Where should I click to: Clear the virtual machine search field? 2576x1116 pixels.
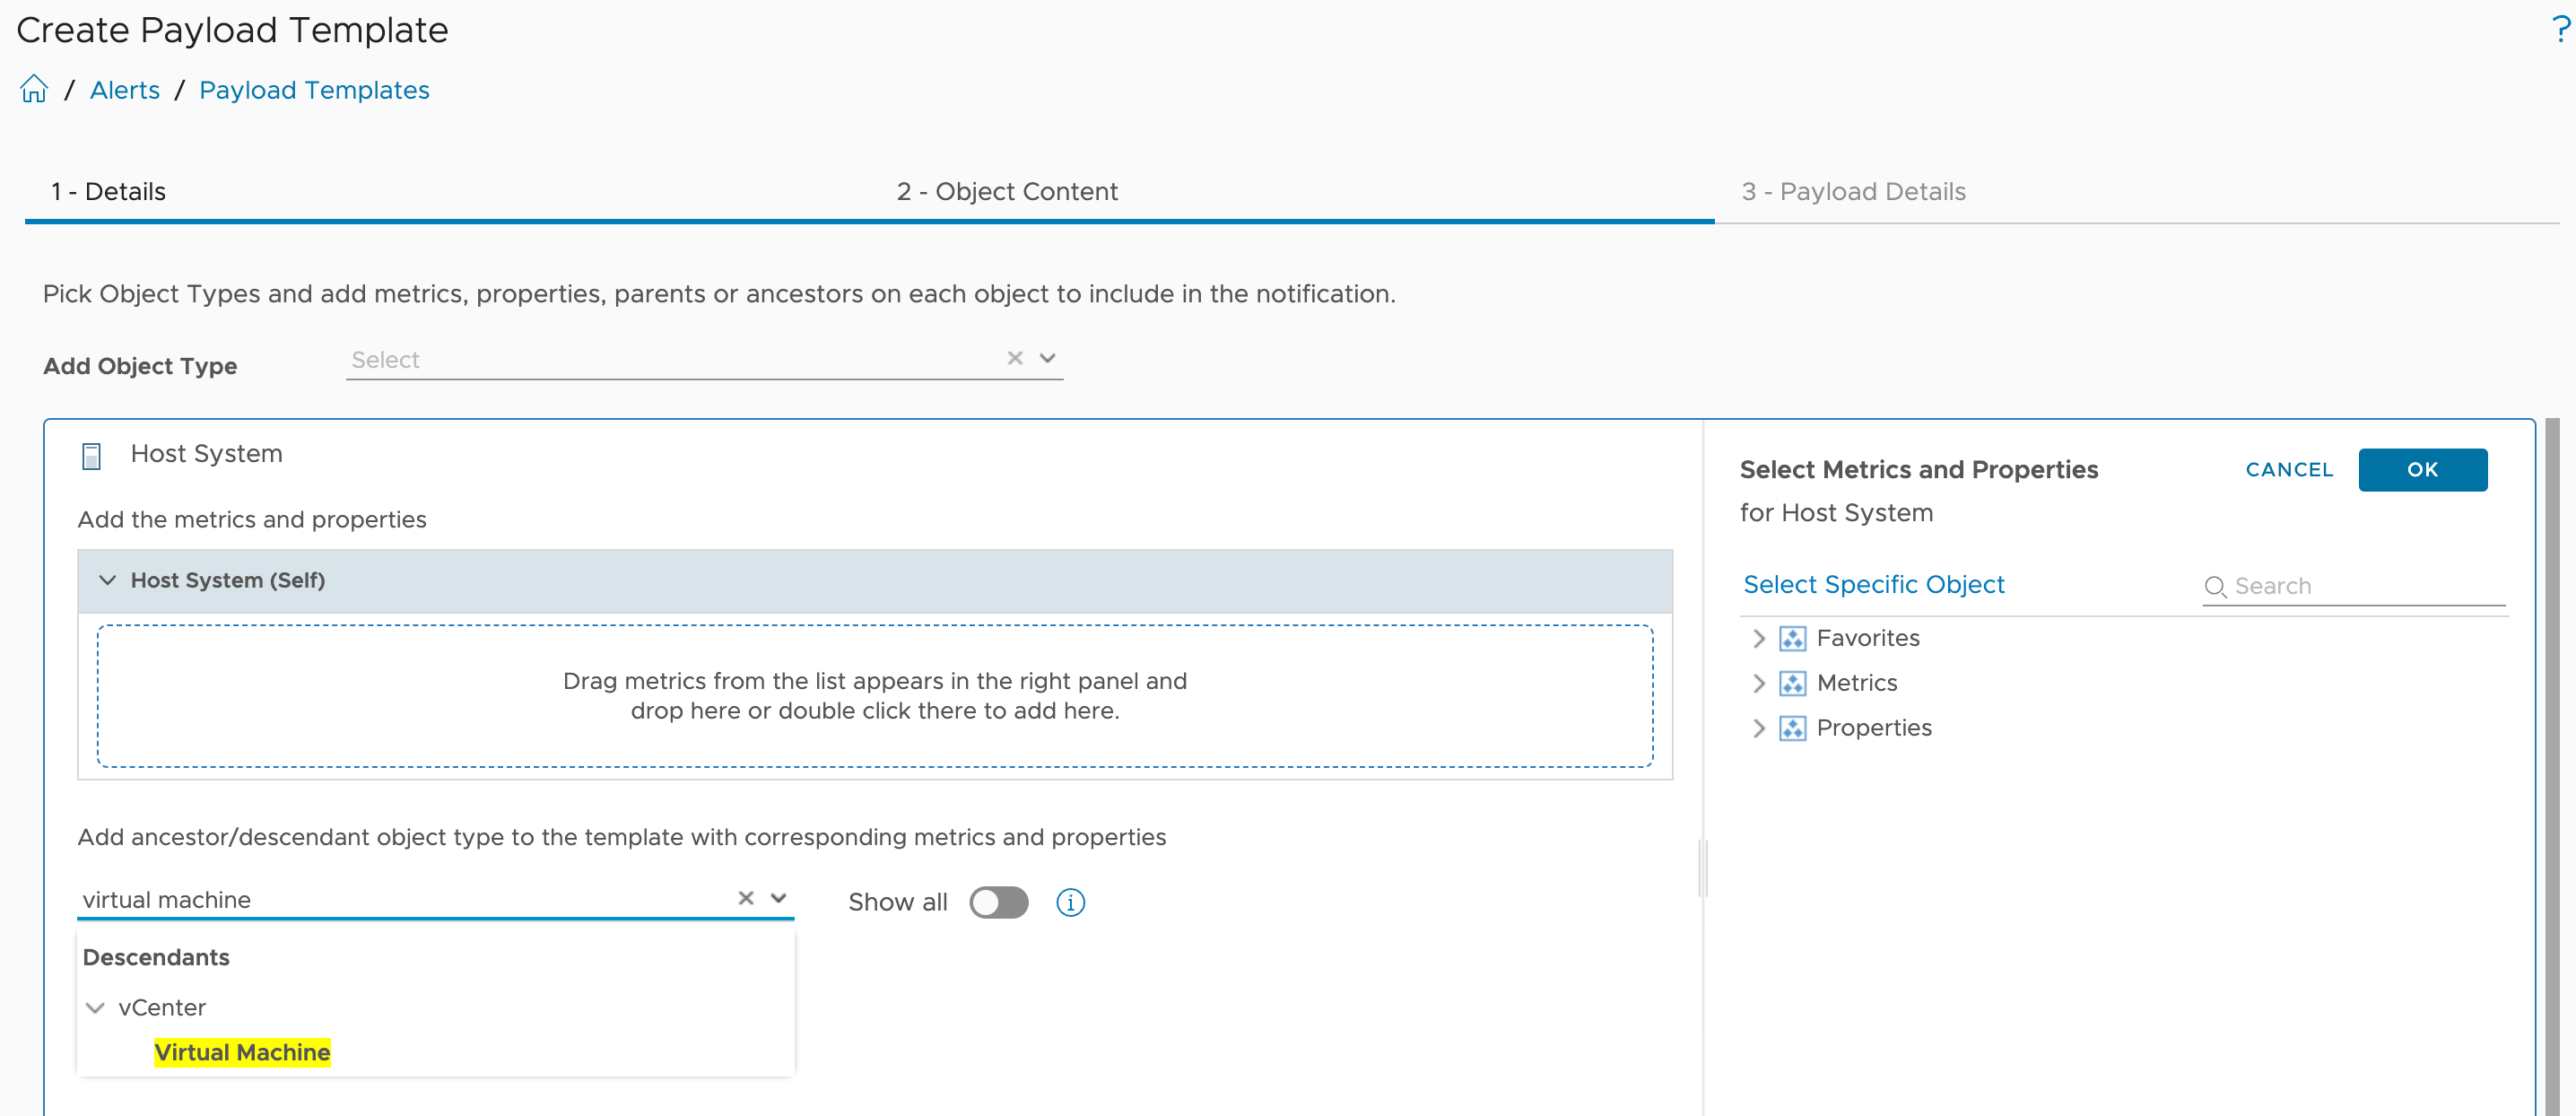tap(745, 898)
